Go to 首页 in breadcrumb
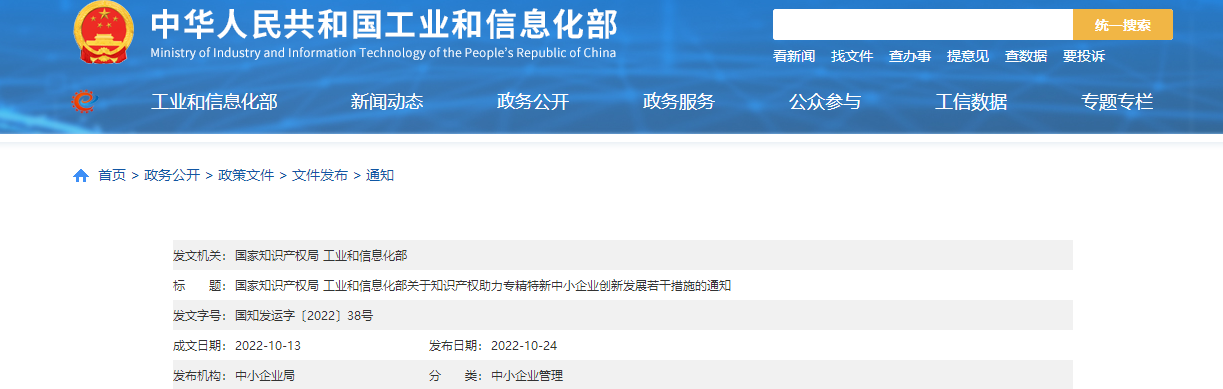Screen dimensions: 1223x389 (x=112, y=175)
